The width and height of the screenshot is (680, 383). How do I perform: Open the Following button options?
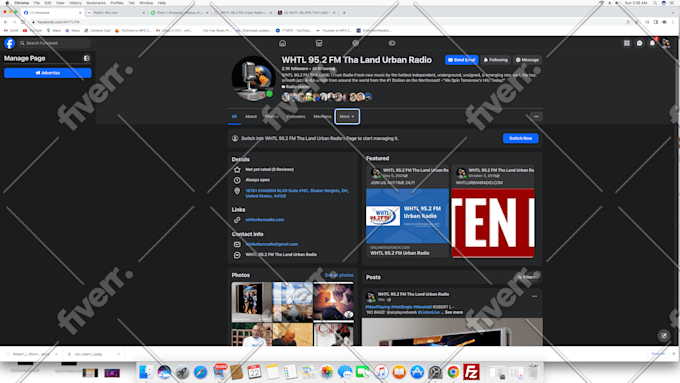(x=496, y=60)
